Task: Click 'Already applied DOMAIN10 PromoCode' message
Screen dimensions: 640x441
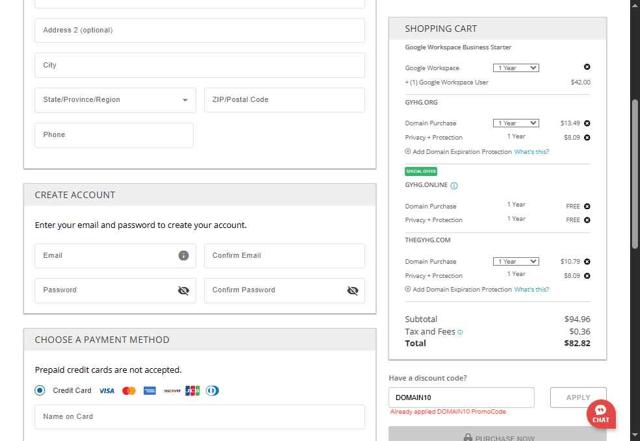Action: [x=448, y=412]
